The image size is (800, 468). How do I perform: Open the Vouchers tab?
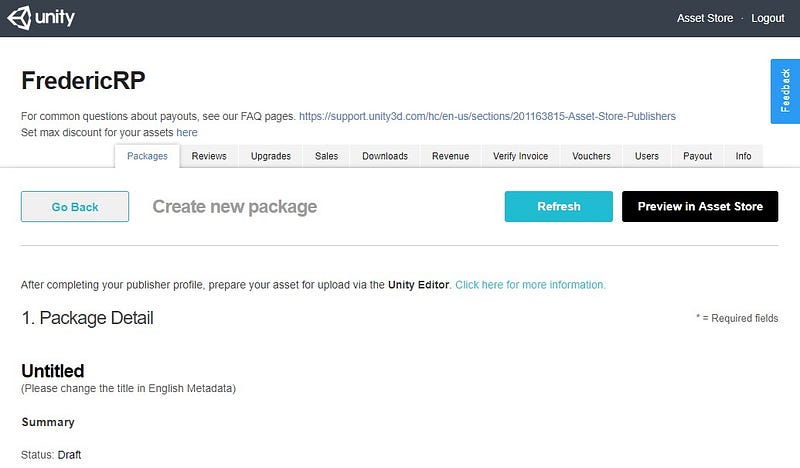591,156
